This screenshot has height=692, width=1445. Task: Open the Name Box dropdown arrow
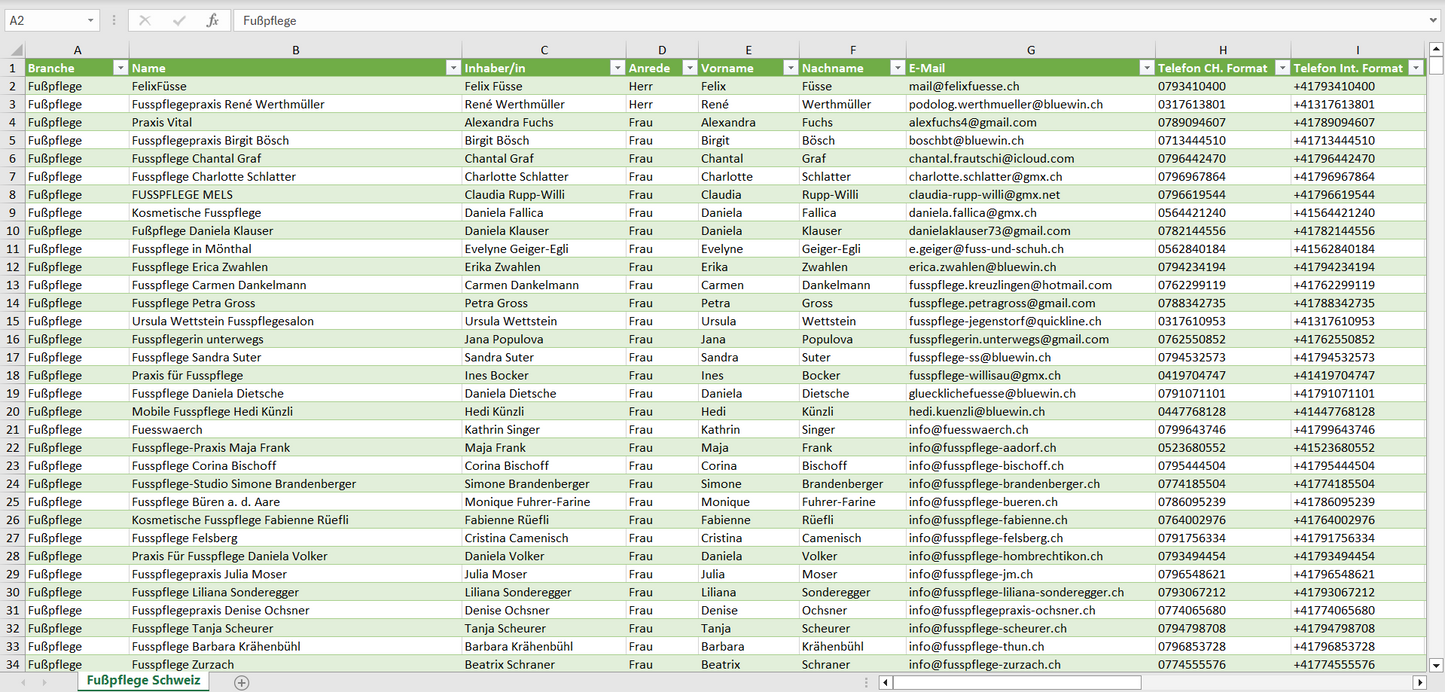pos(90,20)
